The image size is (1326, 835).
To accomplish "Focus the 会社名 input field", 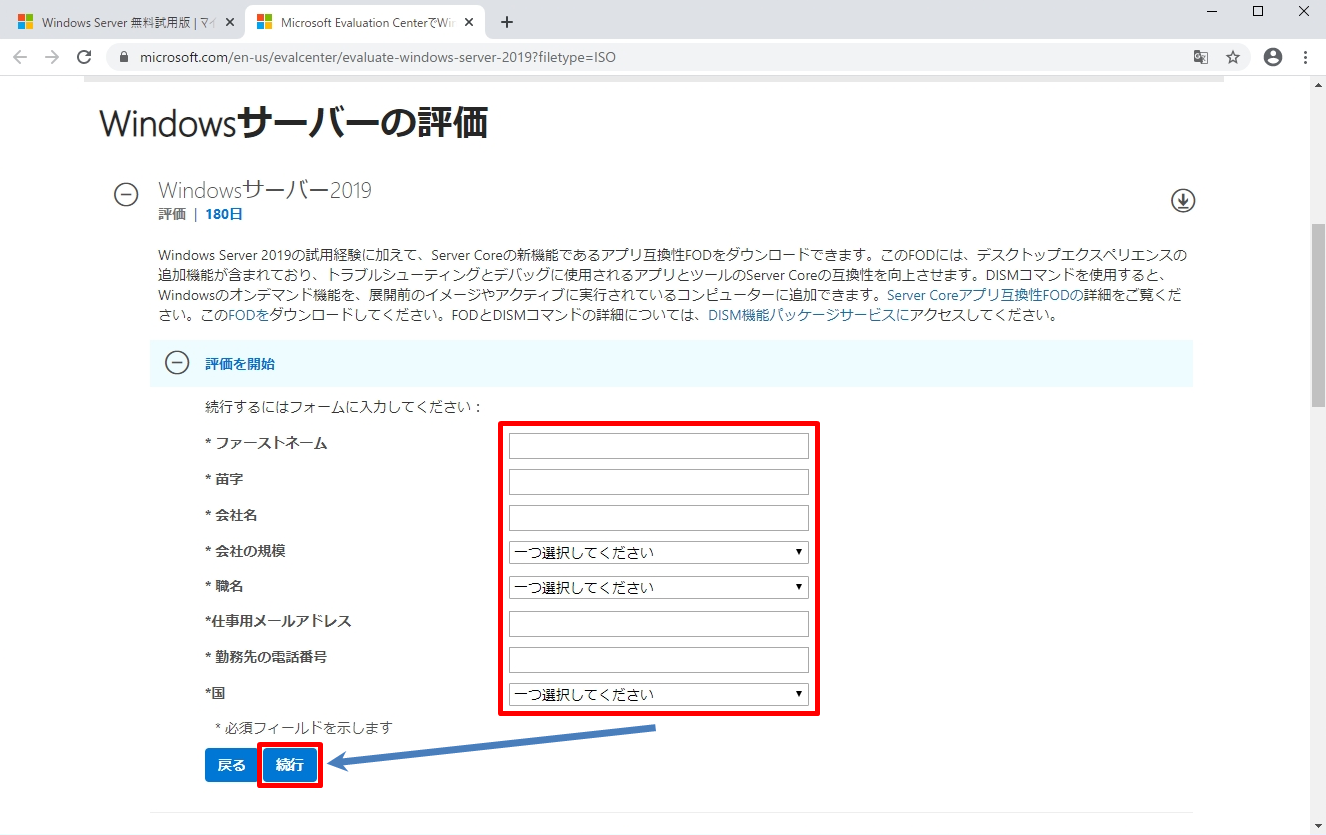I will click(658, 518).
